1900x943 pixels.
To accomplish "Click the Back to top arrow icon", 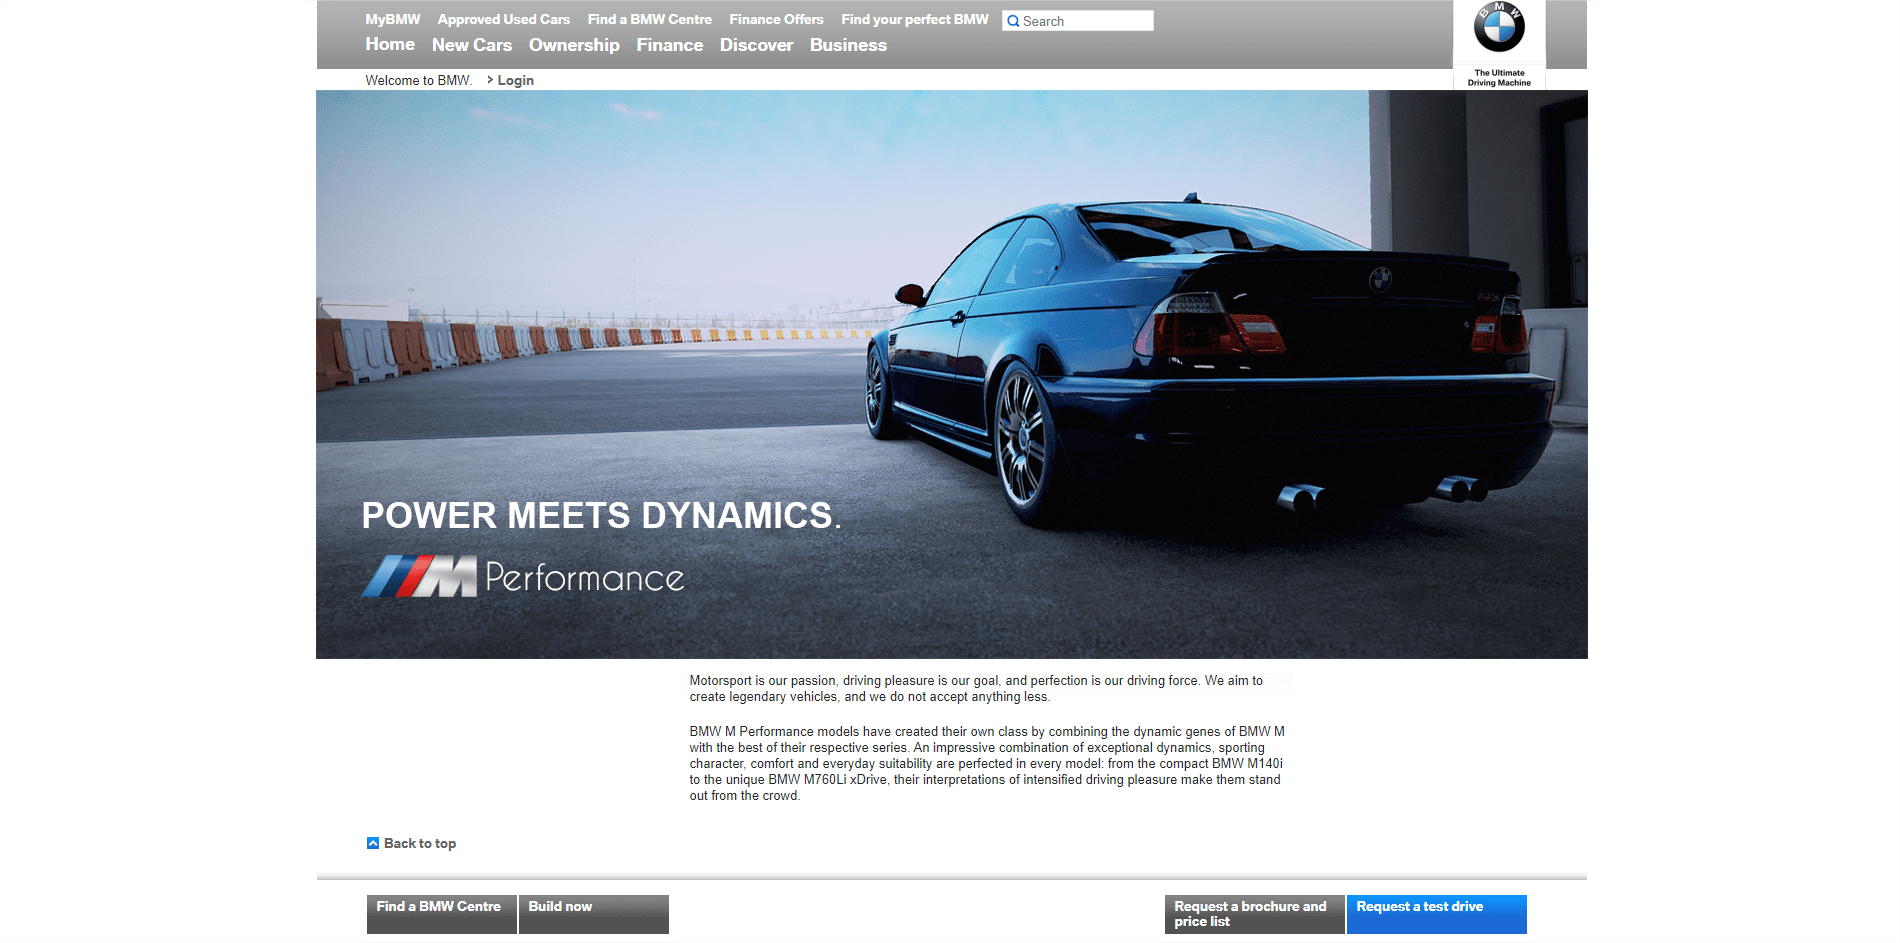I will pos(372,843).
